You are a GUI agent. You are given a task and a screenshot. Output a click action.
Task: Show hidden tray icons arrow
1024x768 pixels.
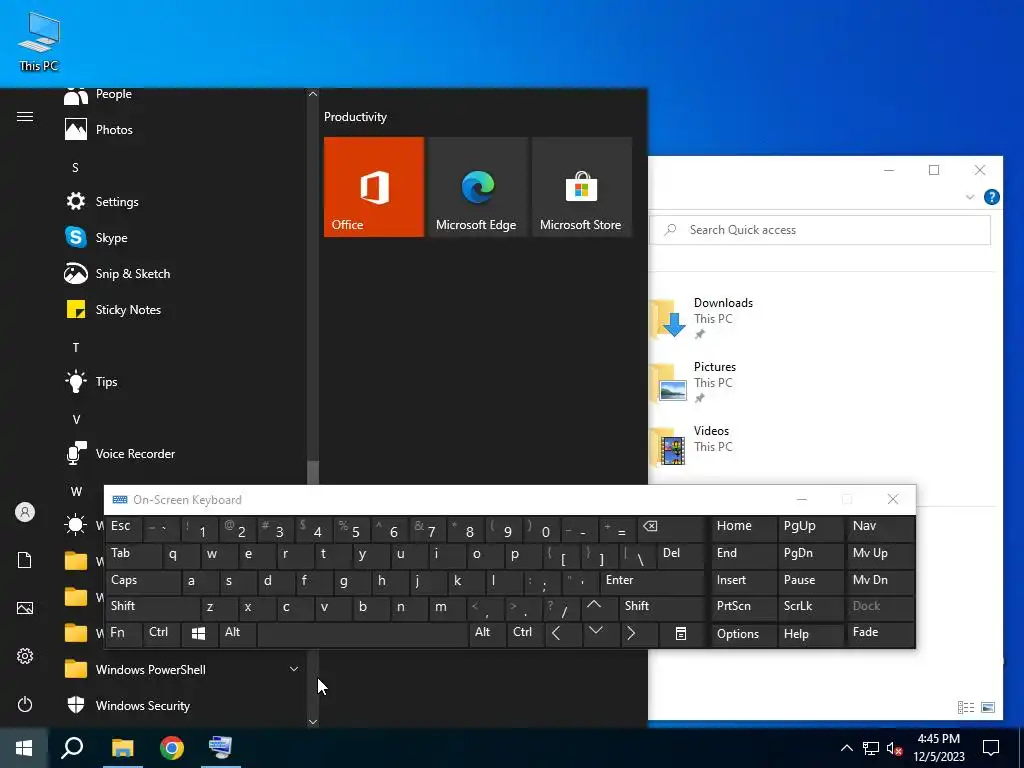[x=846, y=748]
